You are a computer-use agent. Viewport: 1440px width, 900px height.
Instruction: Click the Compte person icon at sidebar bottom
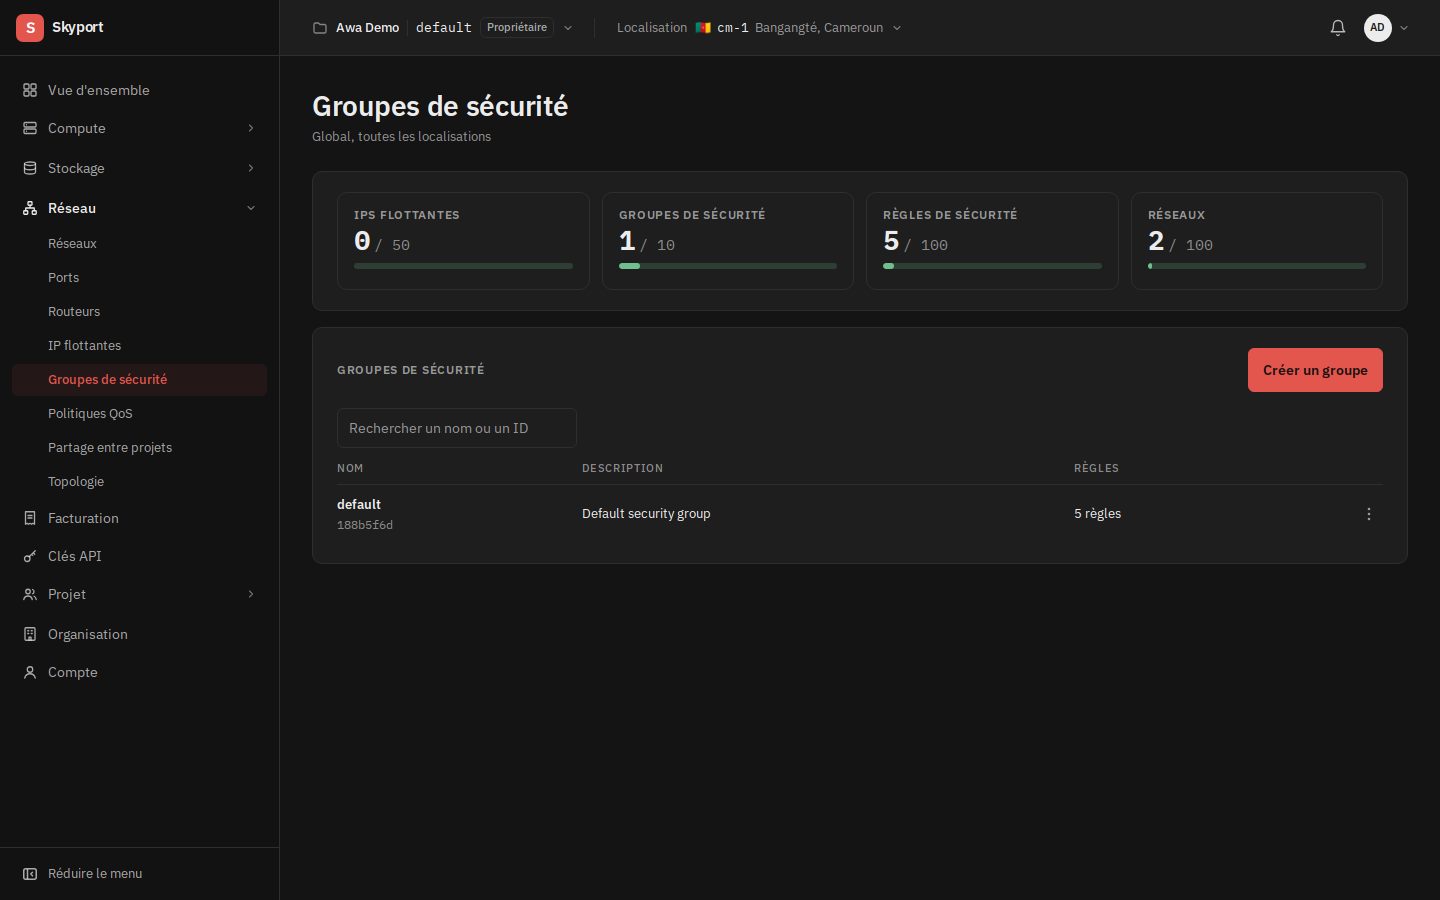[x=30, y=672]
